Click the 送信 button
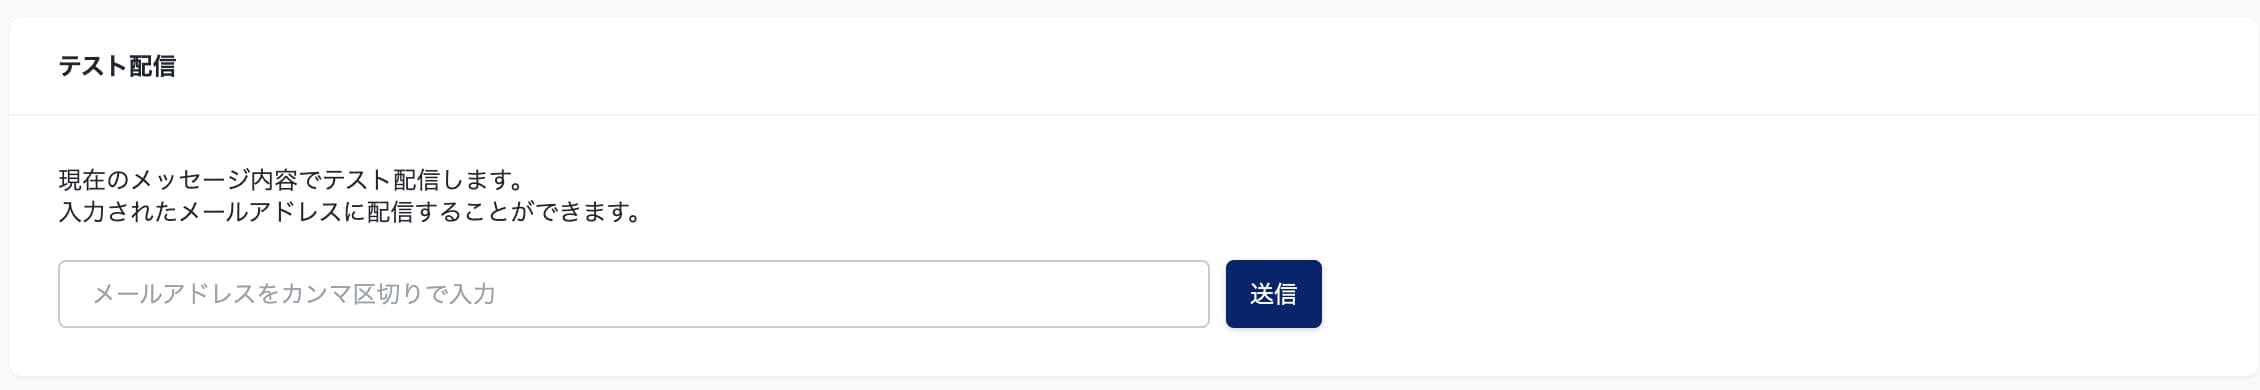 [1273, 294]
